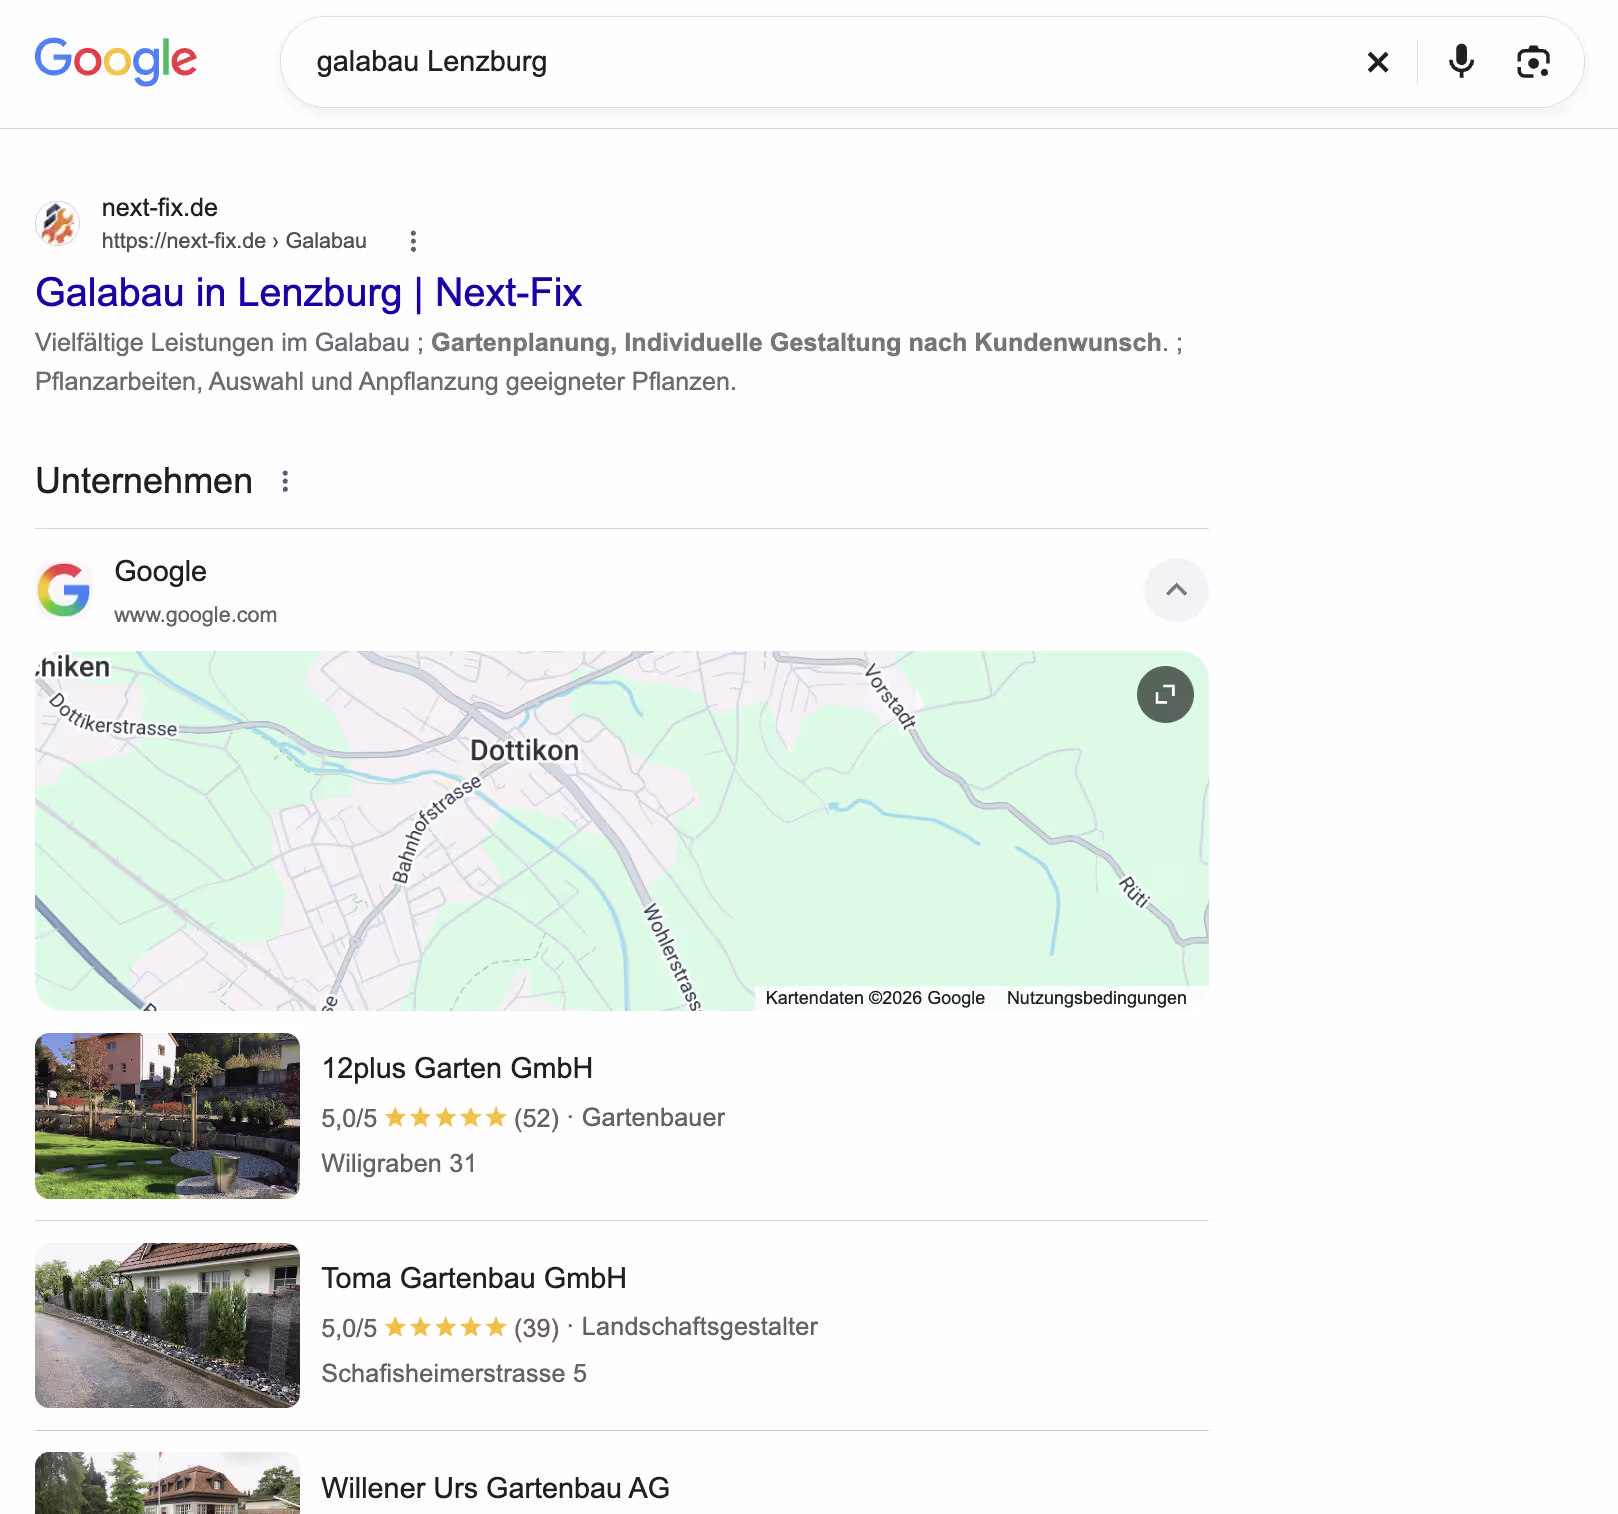The image size is (1618, 1514).
Task: Open Nutzungsbedingungen link on the map
Action: (x=1096, y=998)
